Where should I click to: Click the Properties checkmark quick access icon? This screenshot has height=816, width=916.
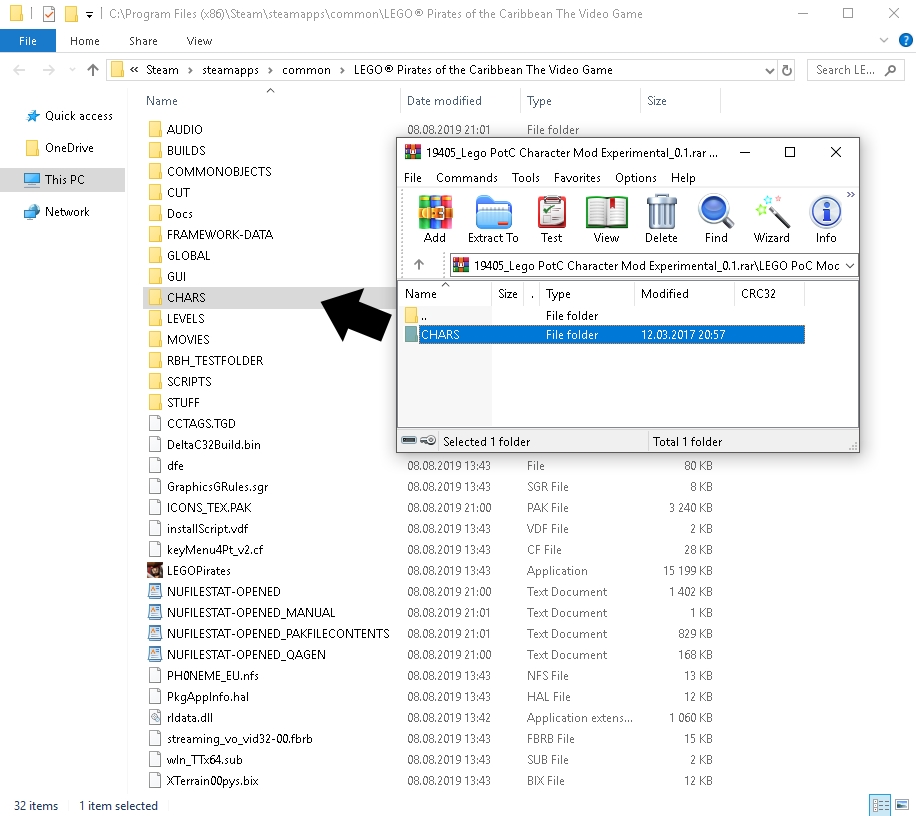tap(49, 13)
